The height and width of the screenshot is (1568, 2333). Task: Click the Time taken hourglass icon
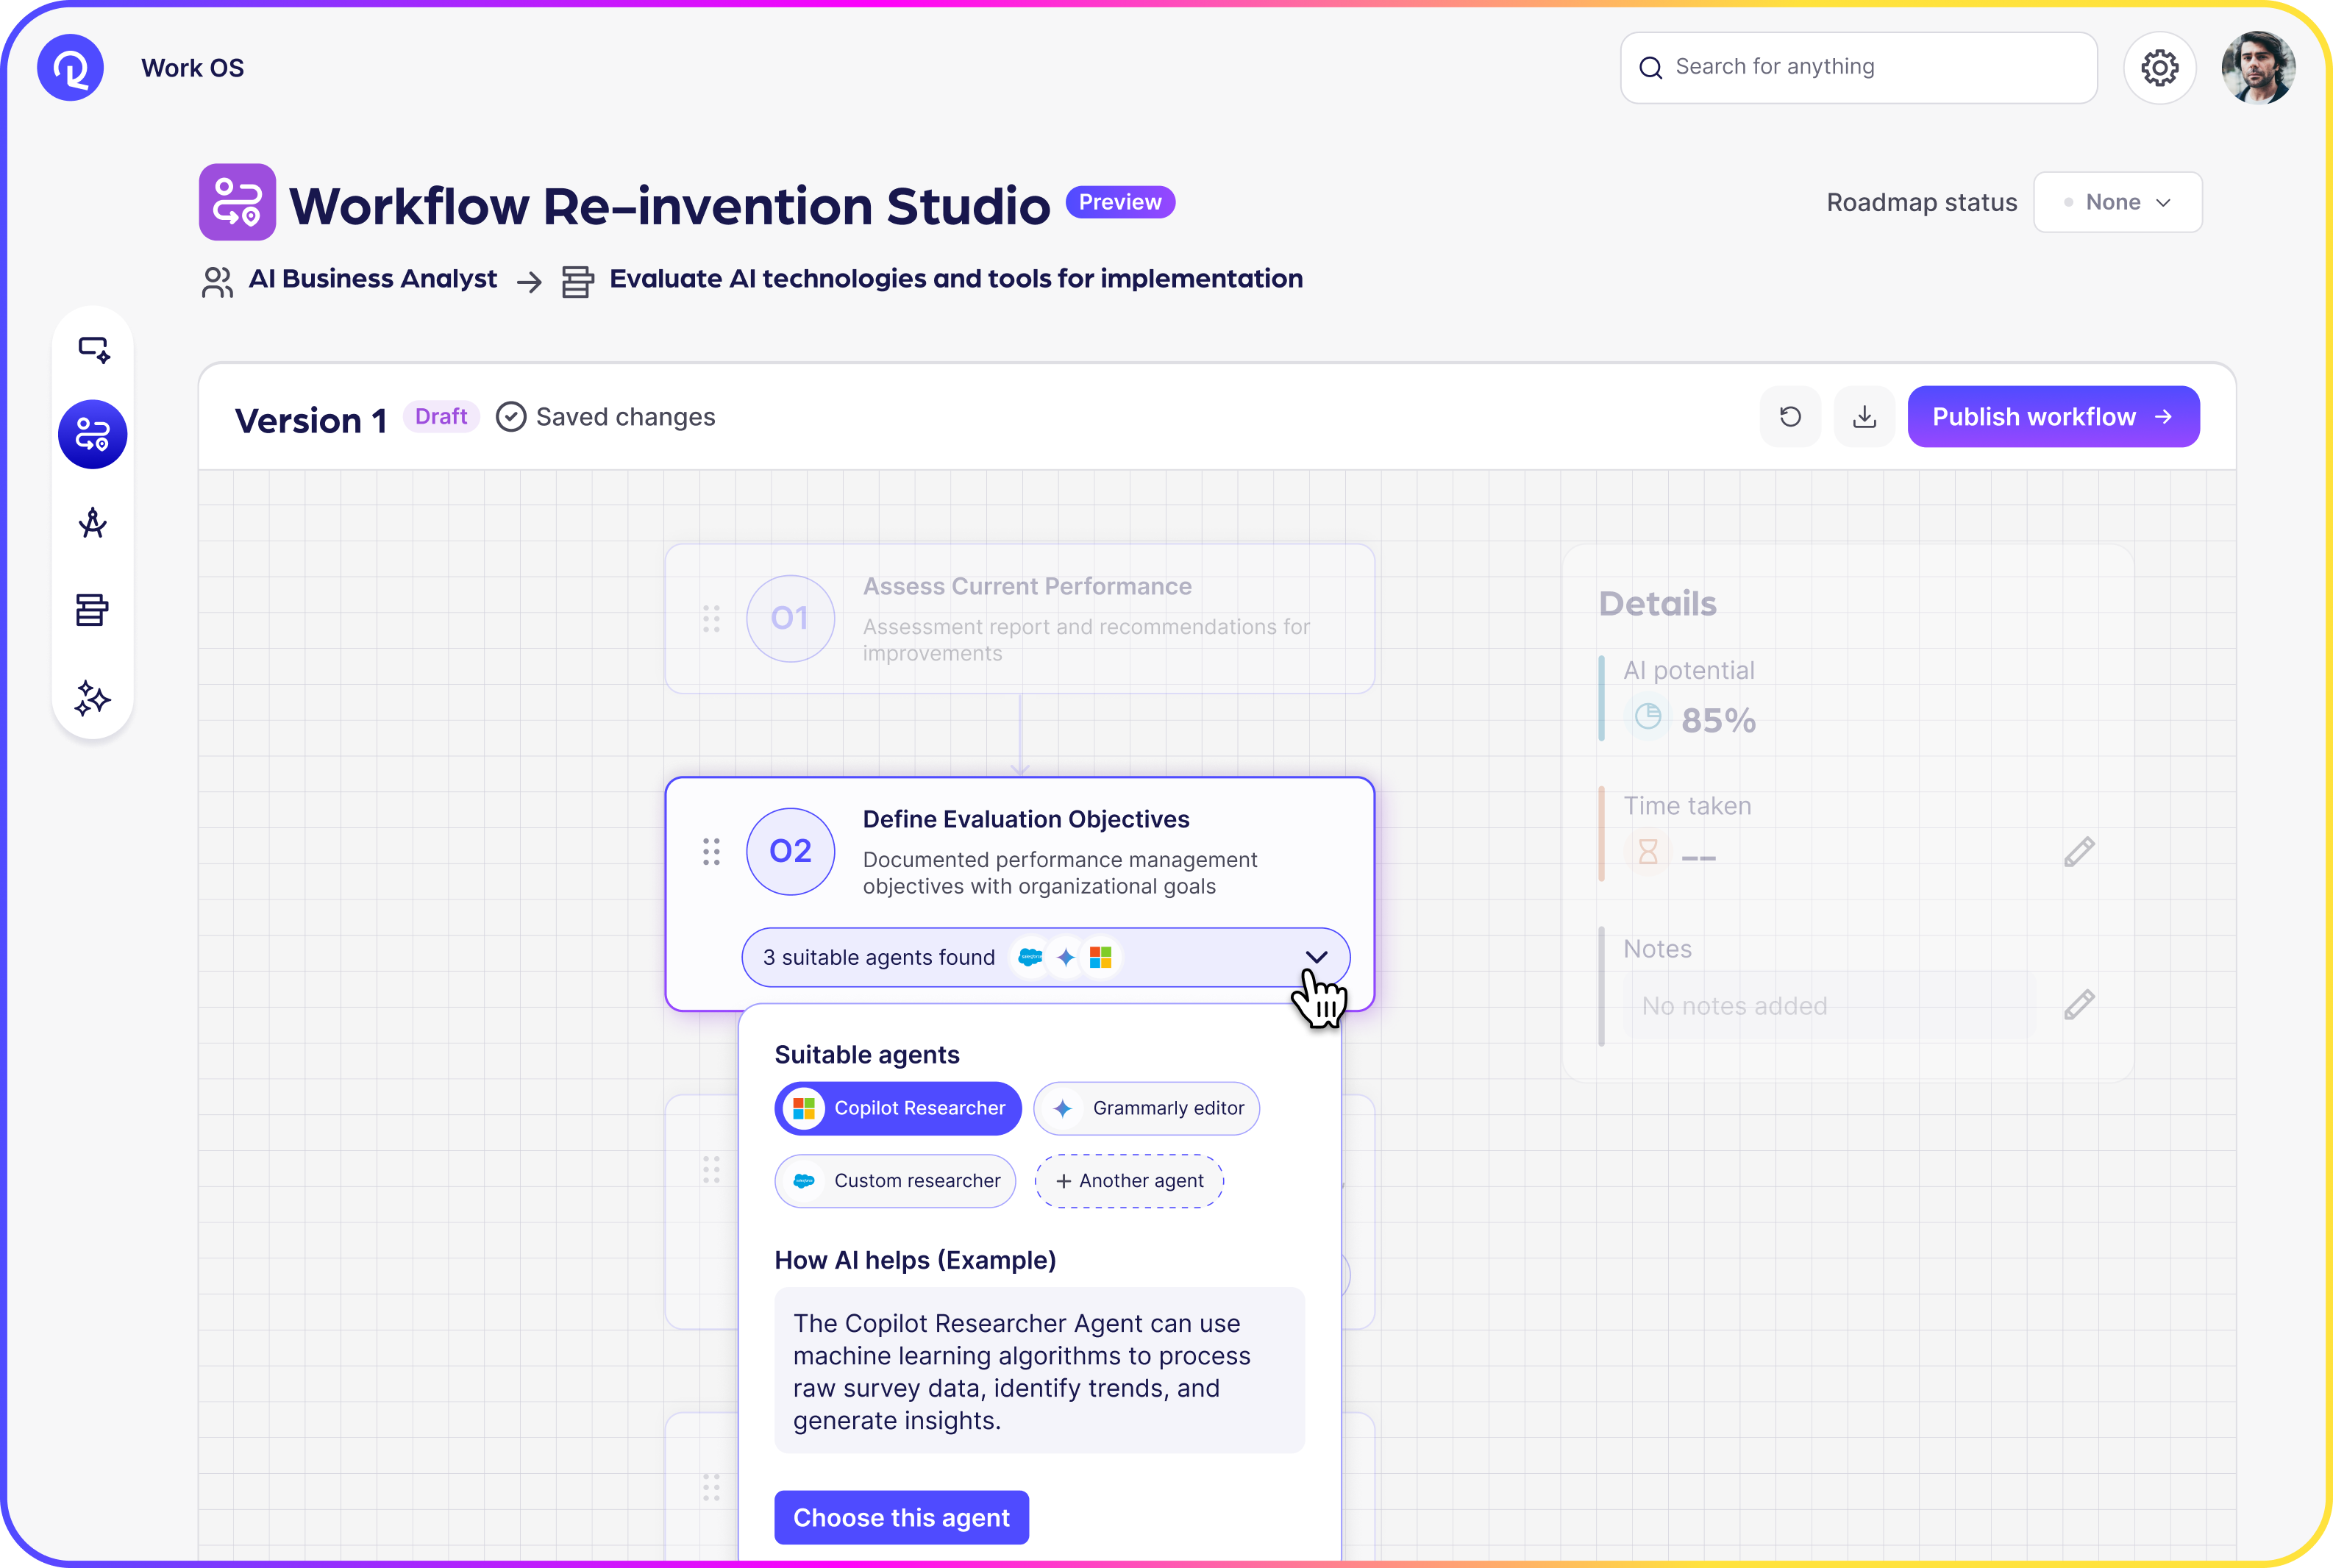(x=1647, y=853)
